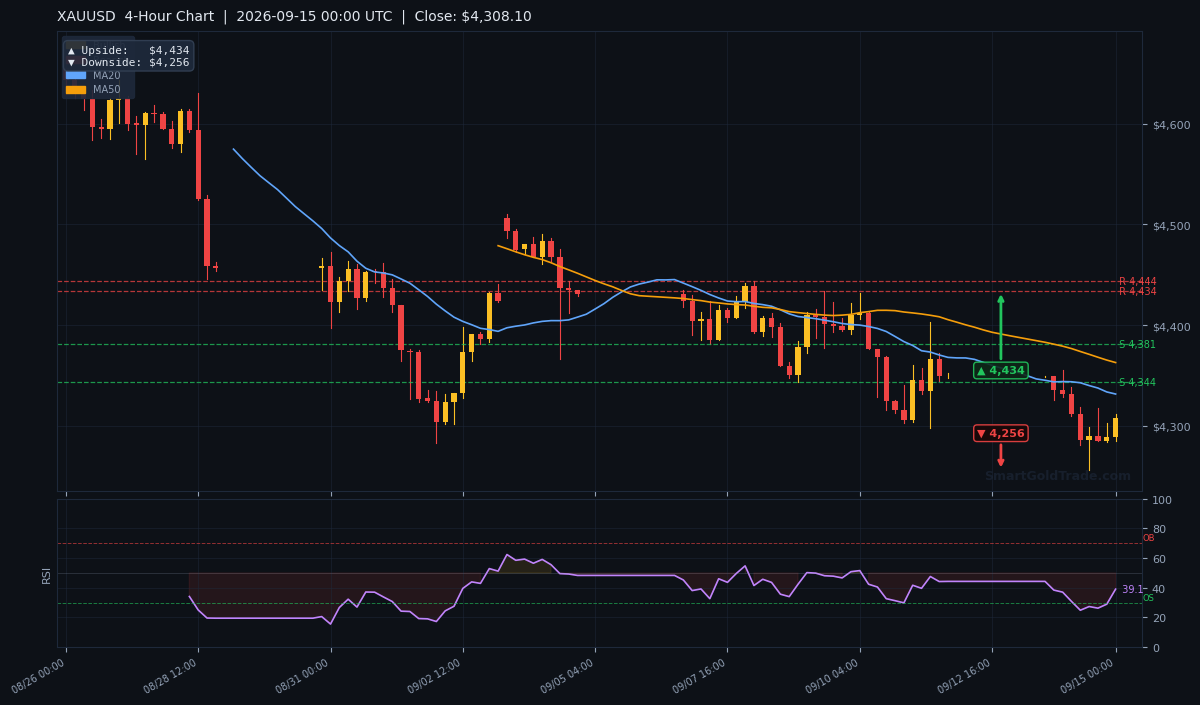Click the OS oversold marker label

click(1148, 598)
